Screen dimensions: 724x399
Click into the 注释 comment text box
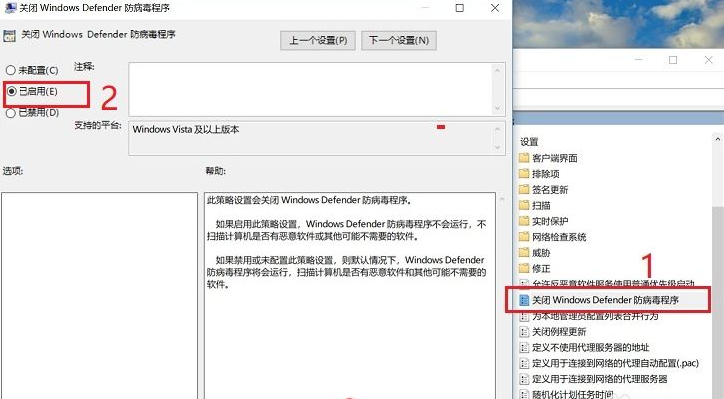pos(310,89)
